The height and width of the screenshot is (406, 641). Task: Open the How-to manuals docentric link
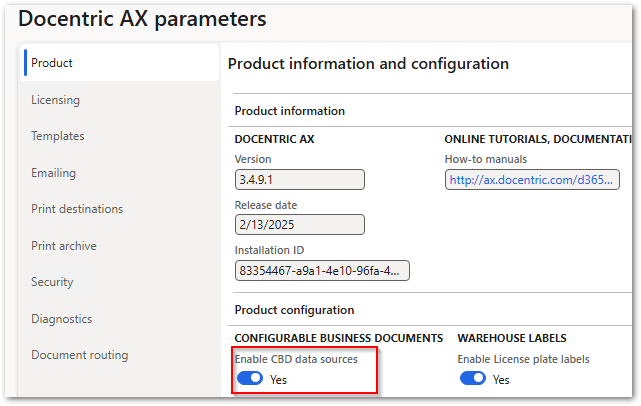tap(533, 180)
